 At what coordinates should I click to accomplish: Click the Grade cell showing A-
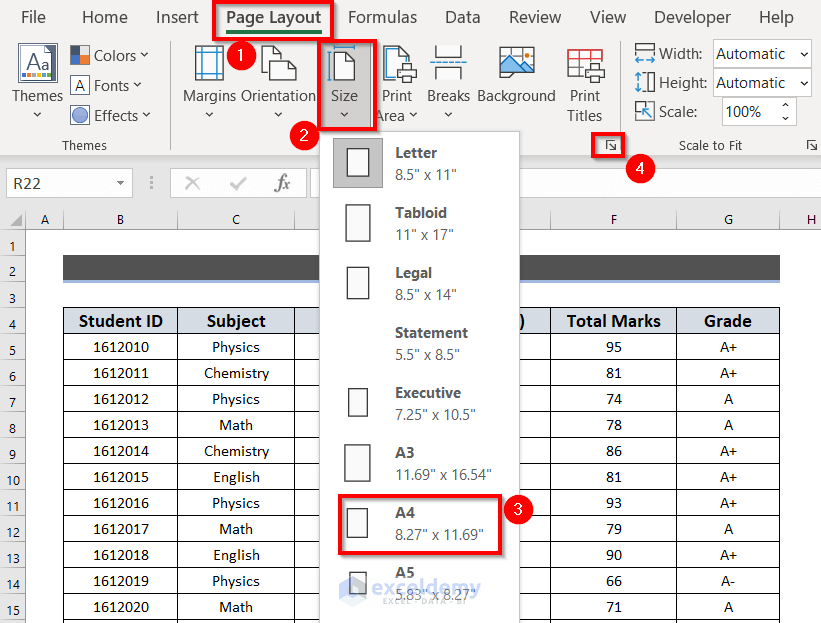[x=728, y=581]
